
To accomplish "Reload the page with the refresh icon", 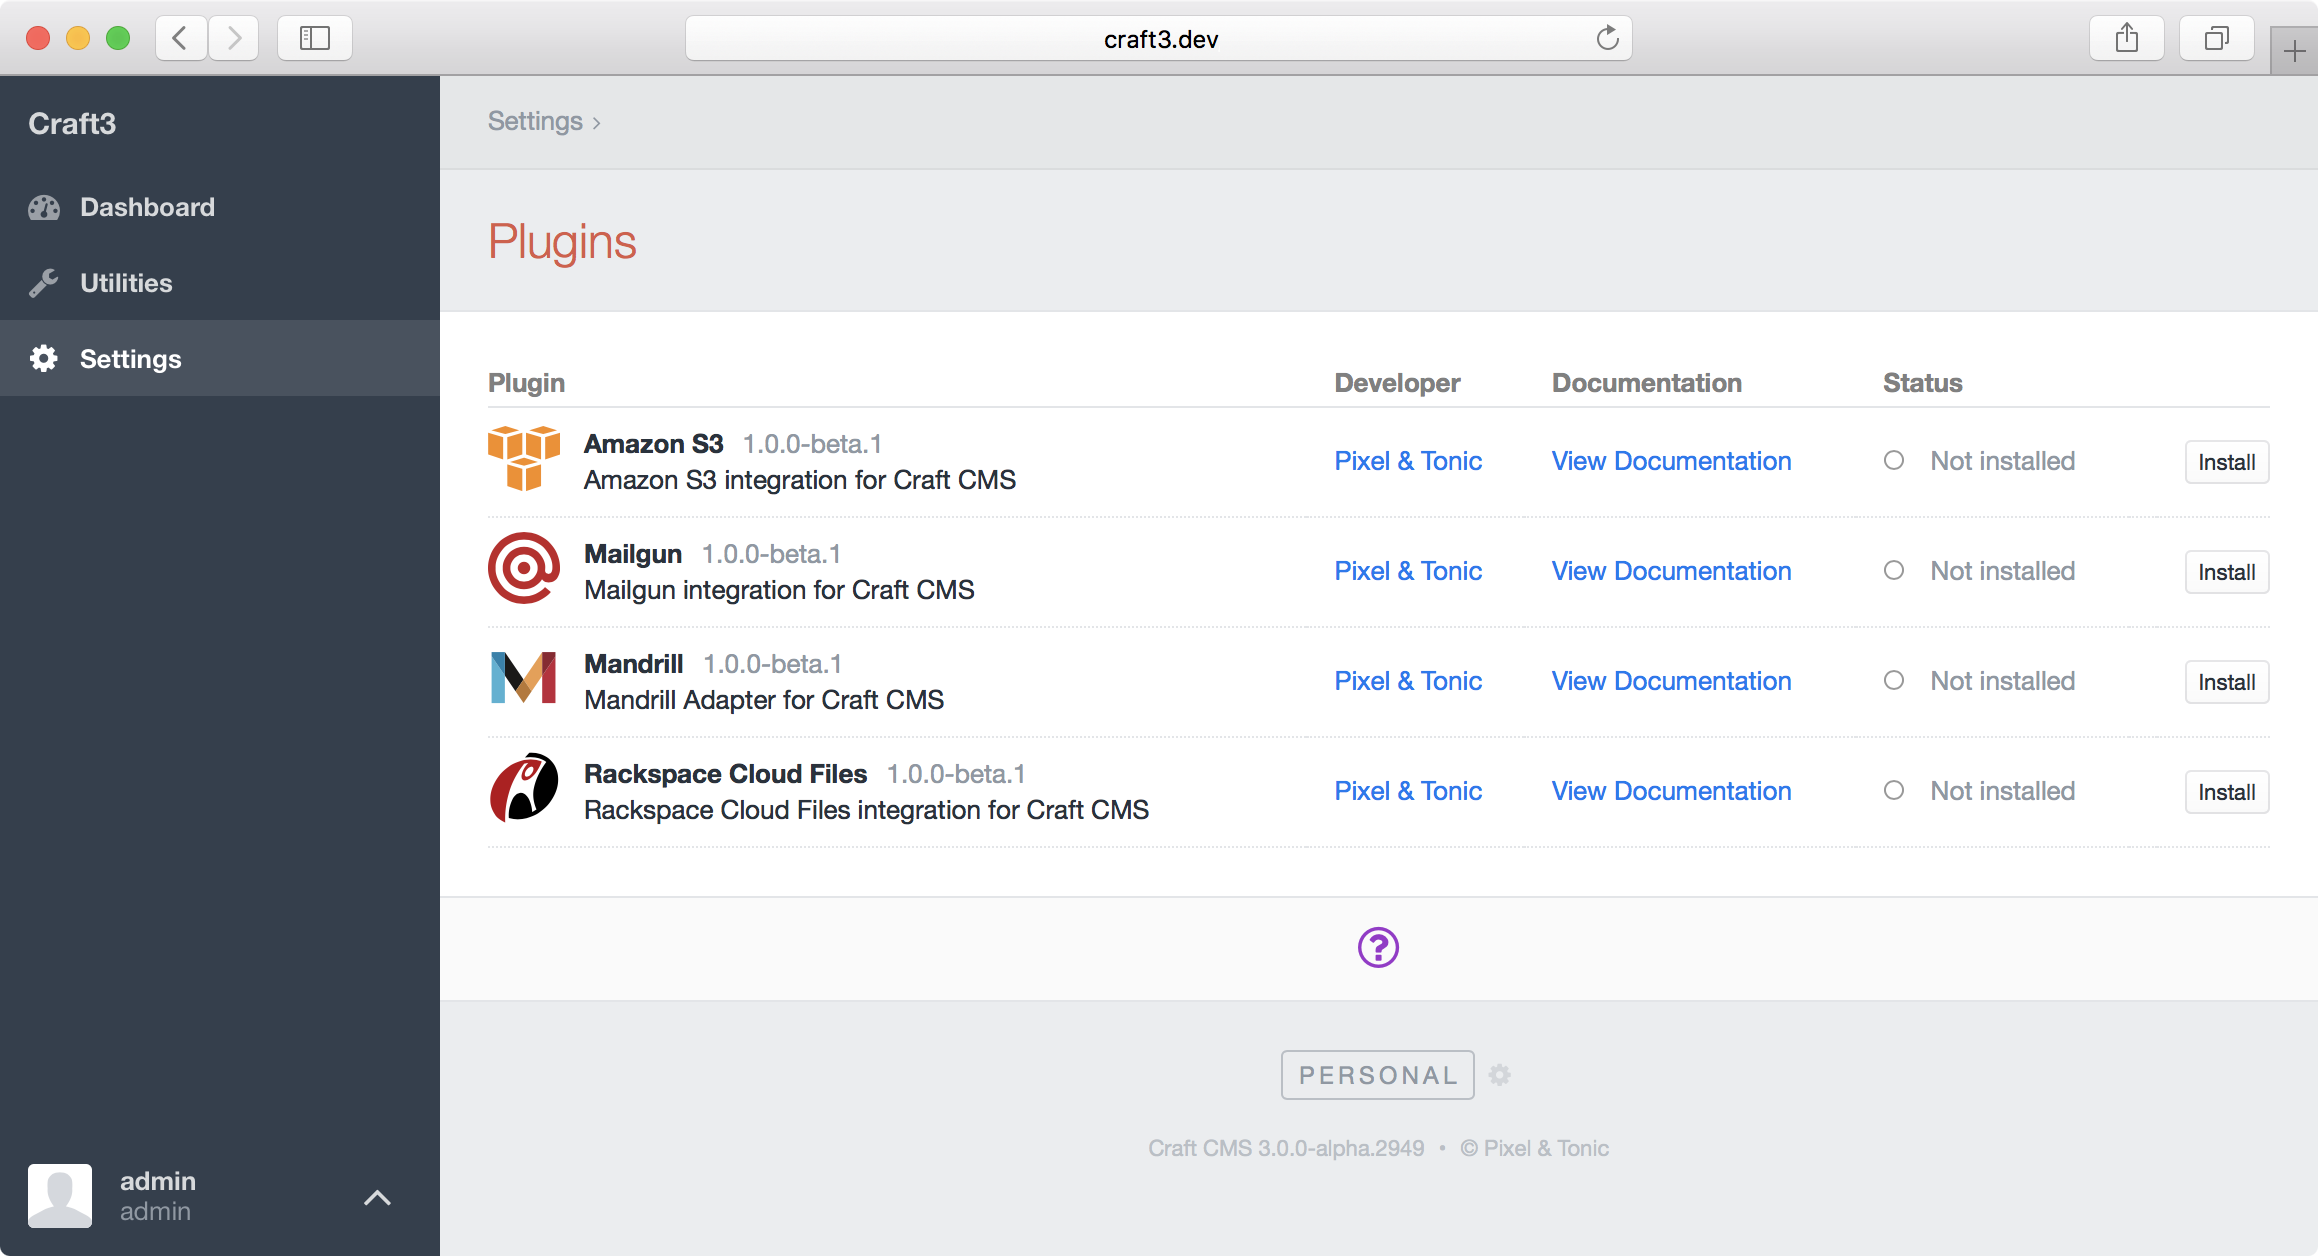I will click(x=1607, y=38).
